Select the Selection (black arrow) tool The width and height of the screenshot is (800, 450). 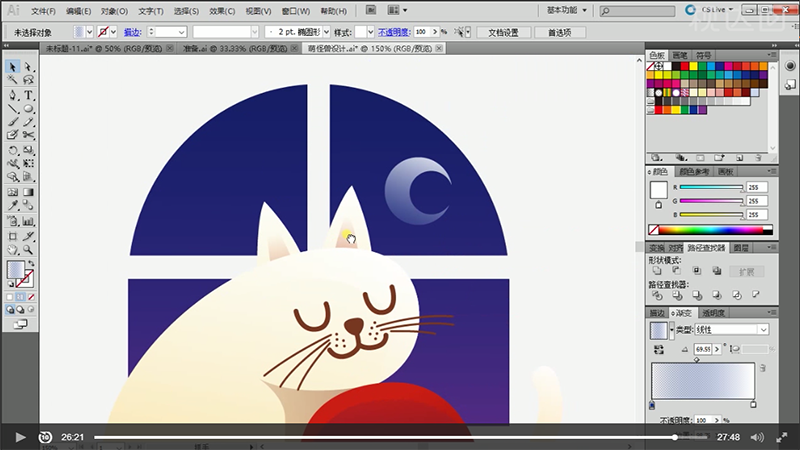click(x=13, y=67)
